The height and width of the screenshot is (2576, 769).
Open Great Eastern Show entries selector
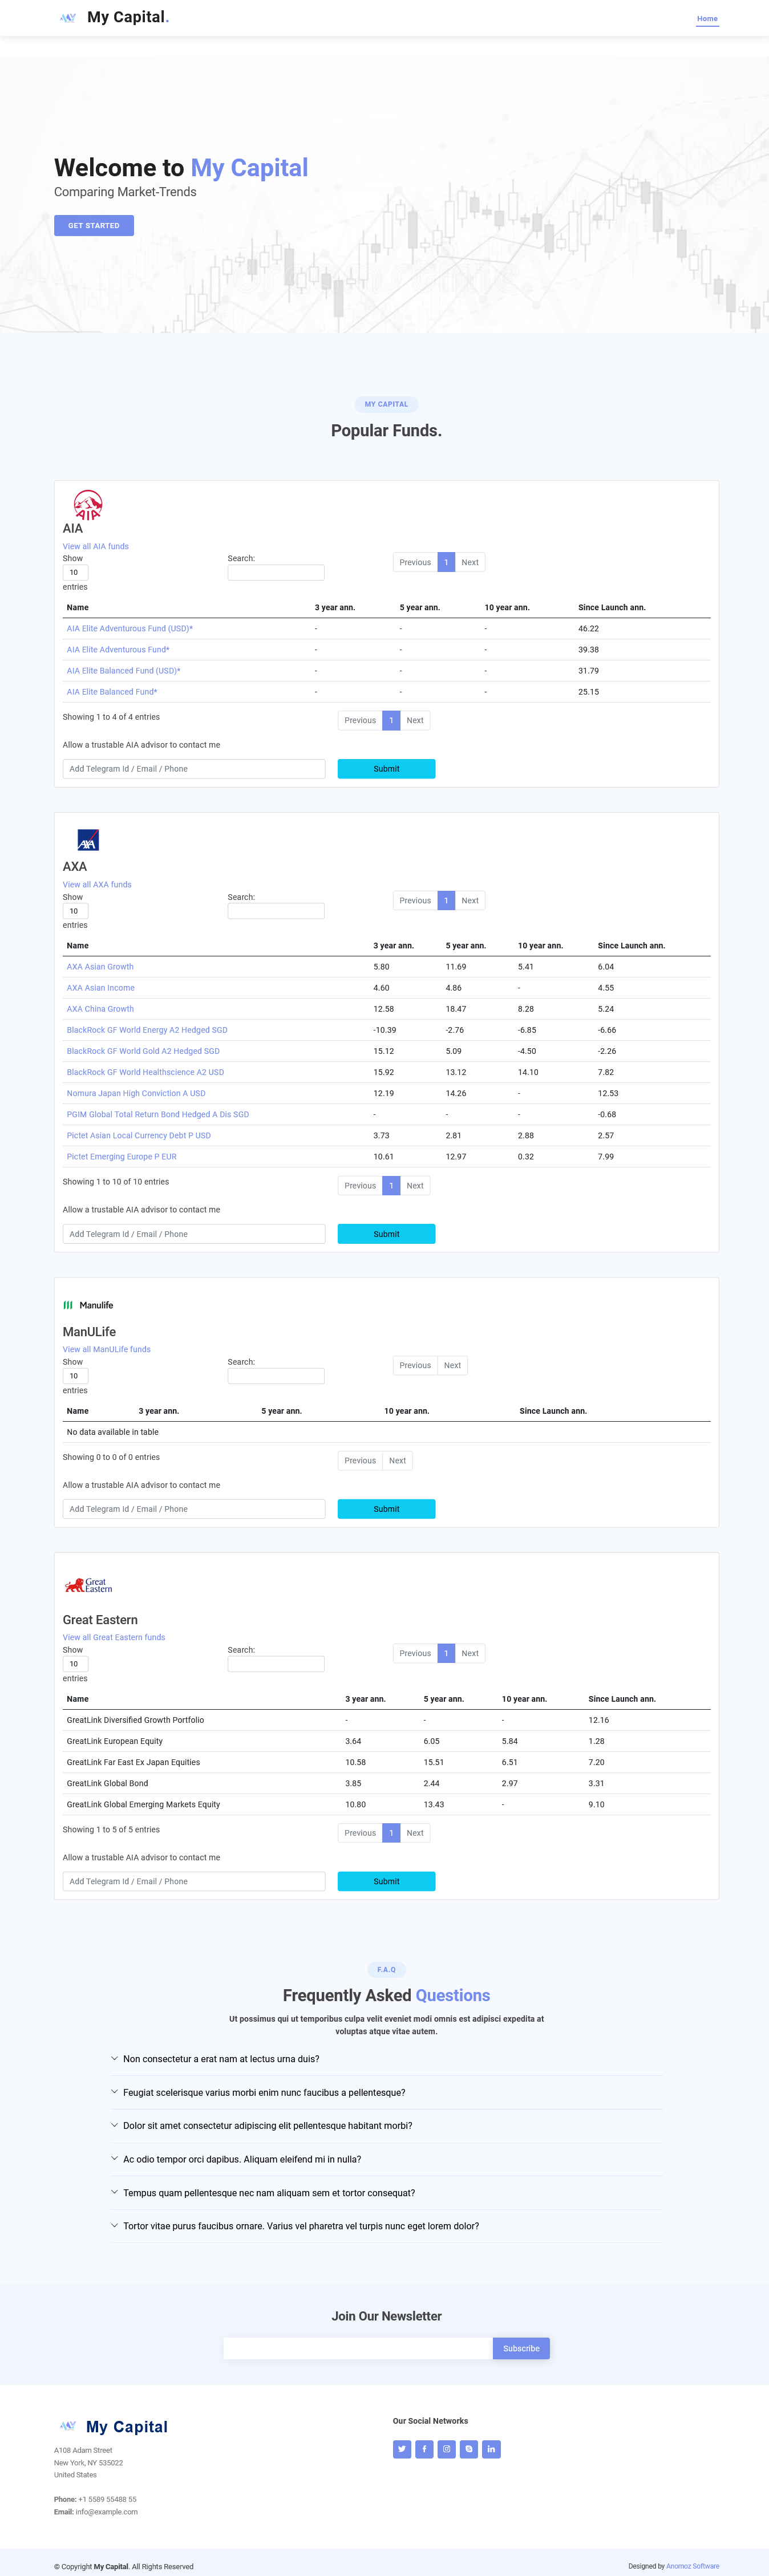(75, 1664)
